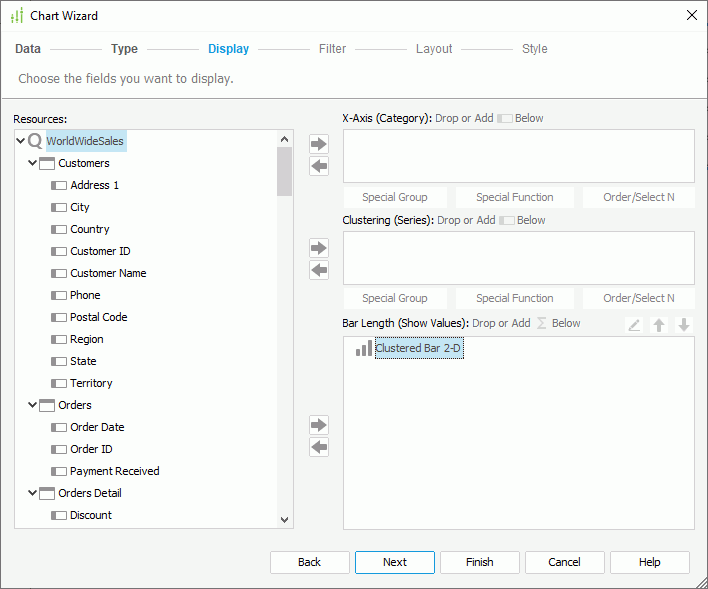Toggle the X-Axis Below position switch
Viewport: 708px width, 589px height.
pos(504,118)
